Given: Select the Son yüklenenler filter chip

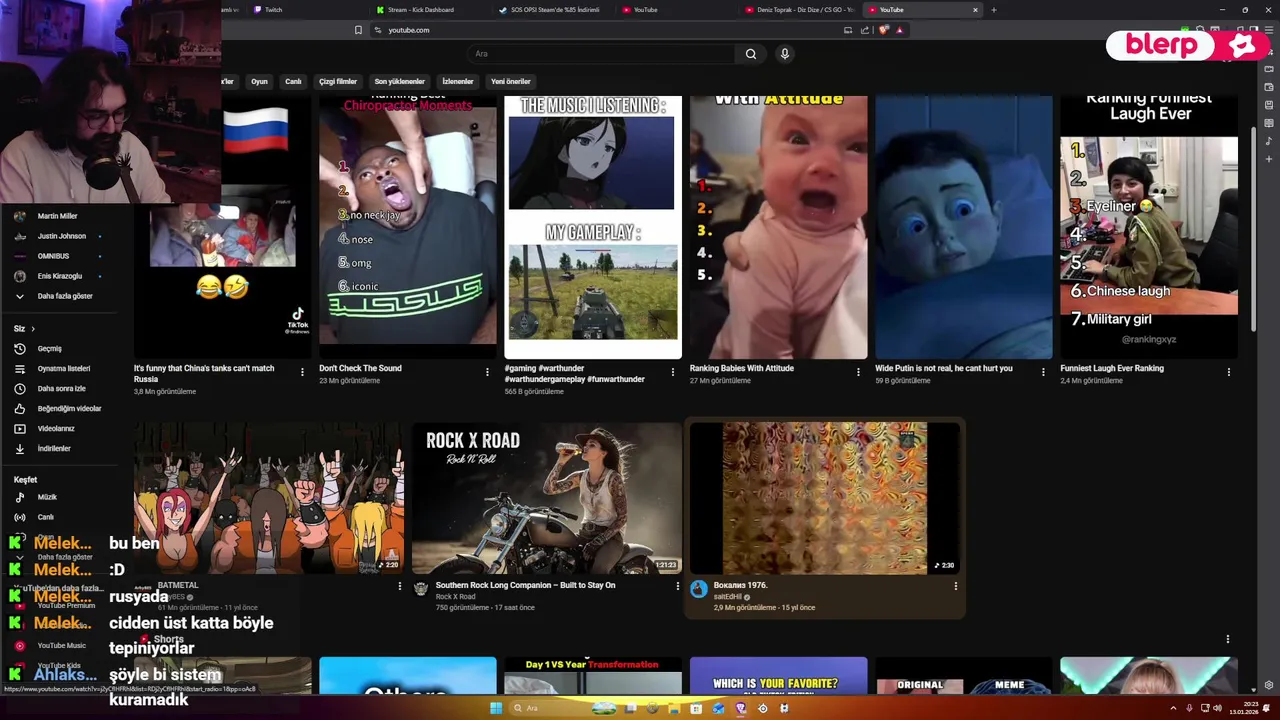Looking at the screenshot, I should [x=400, y=81].
